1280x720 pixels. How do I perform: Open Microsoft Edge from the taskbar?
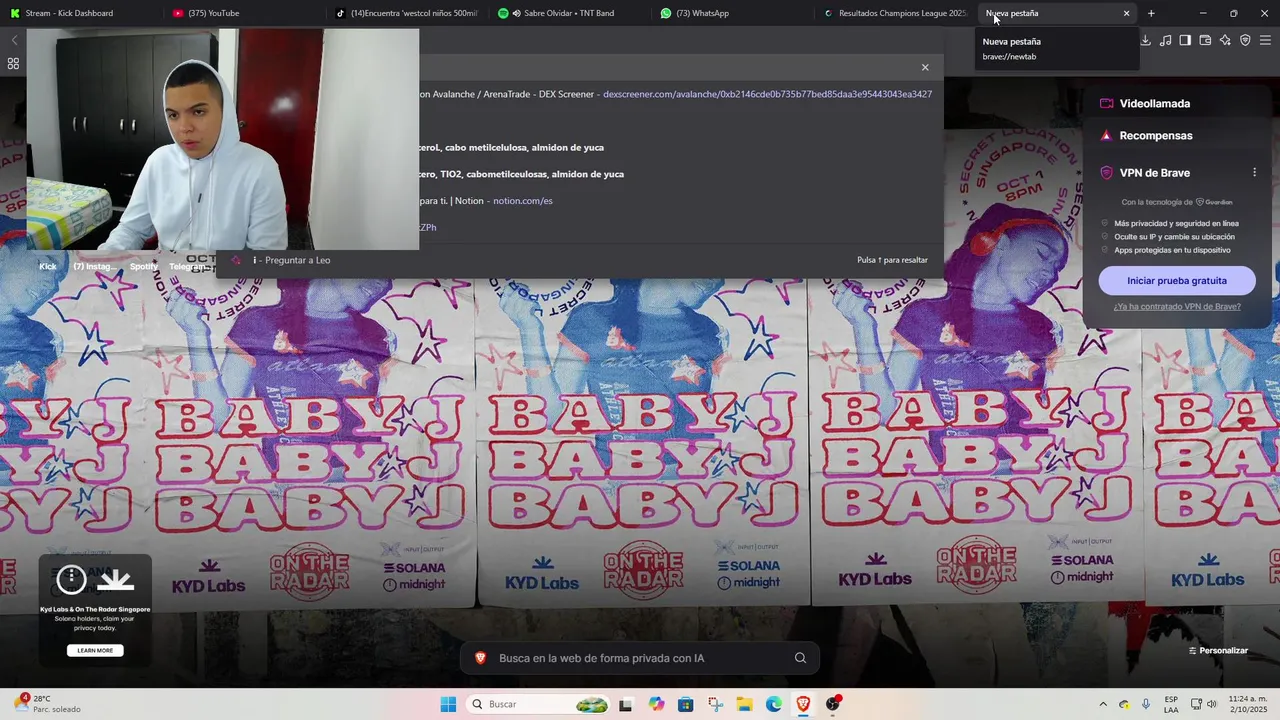tap(774, 704)
